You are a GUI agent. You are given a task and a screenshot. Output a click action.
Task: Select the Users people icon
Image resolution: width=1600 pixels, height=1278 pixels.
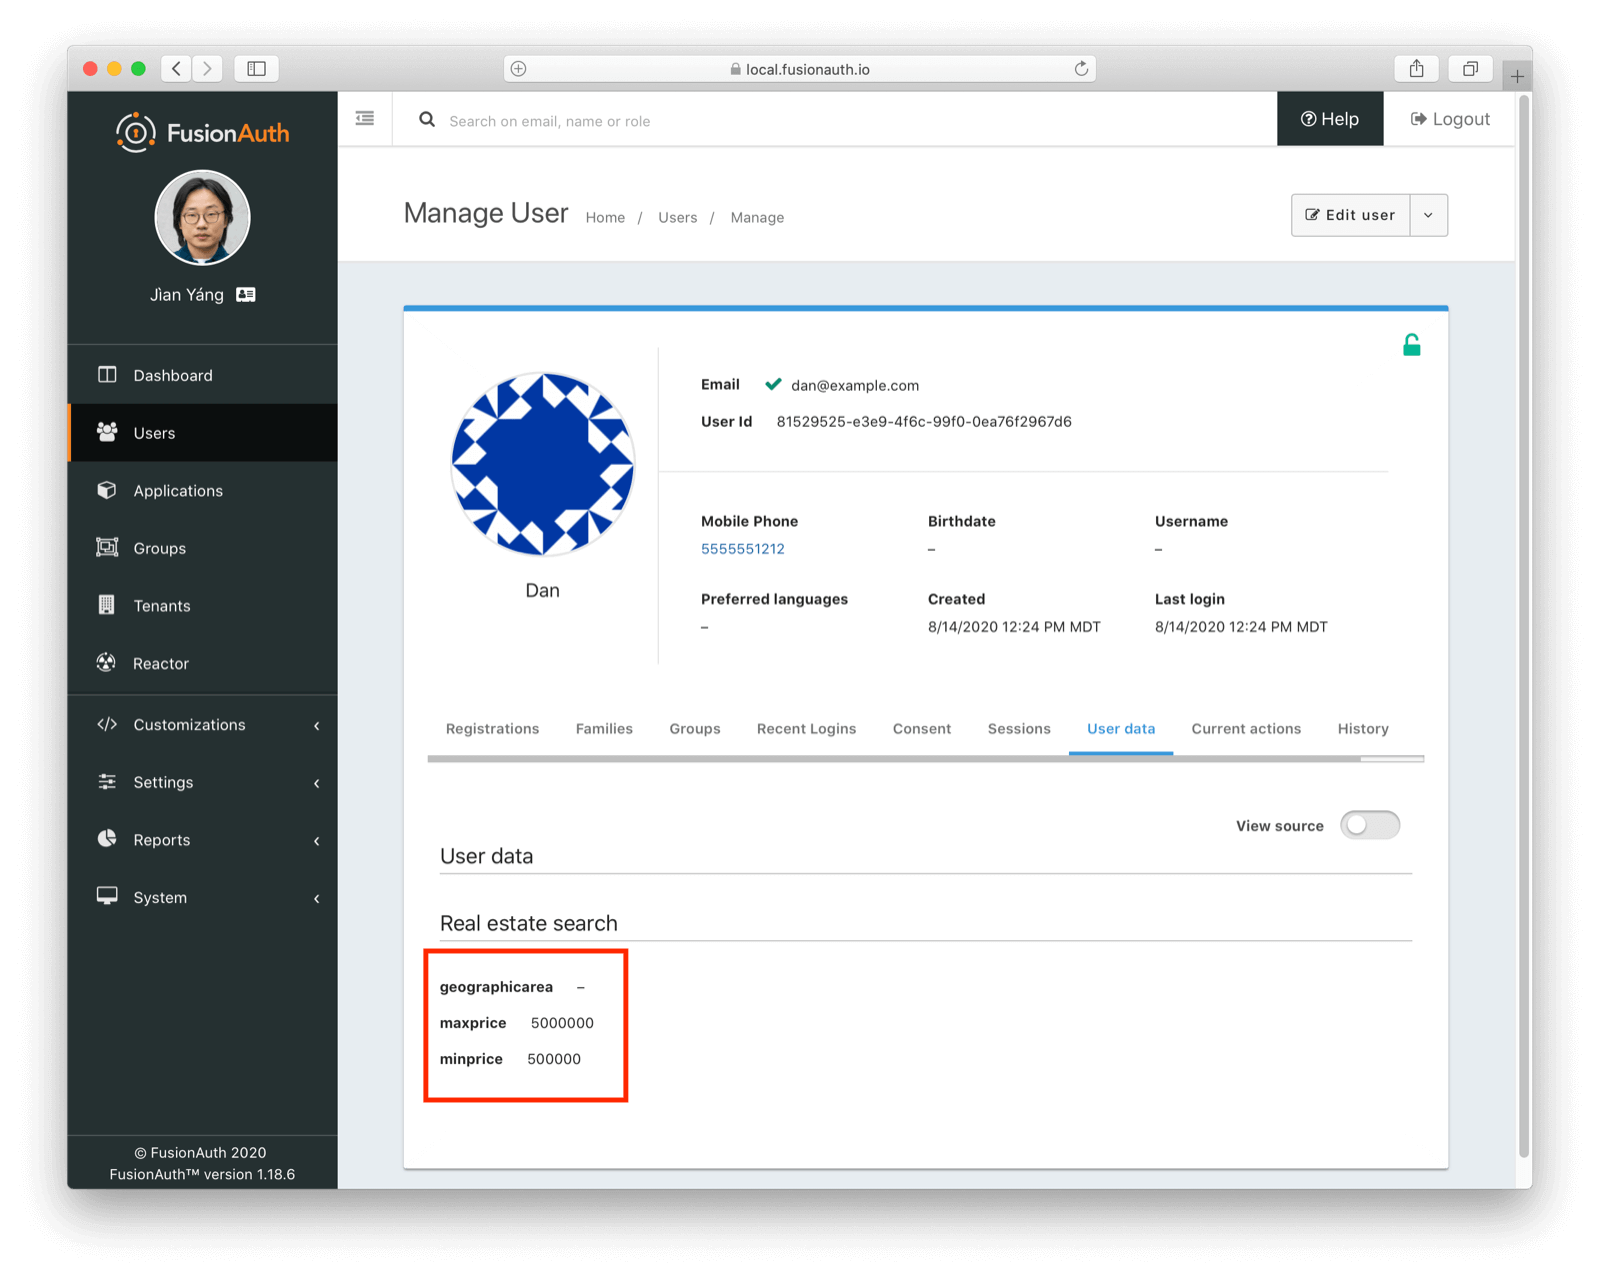[107, 432]
